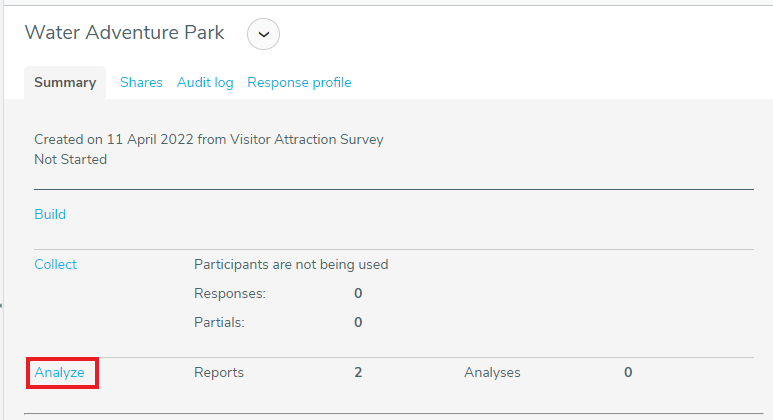Screen dimensions: 773x420
Task: Click the Not Started status text
Action: click(70, 160)
